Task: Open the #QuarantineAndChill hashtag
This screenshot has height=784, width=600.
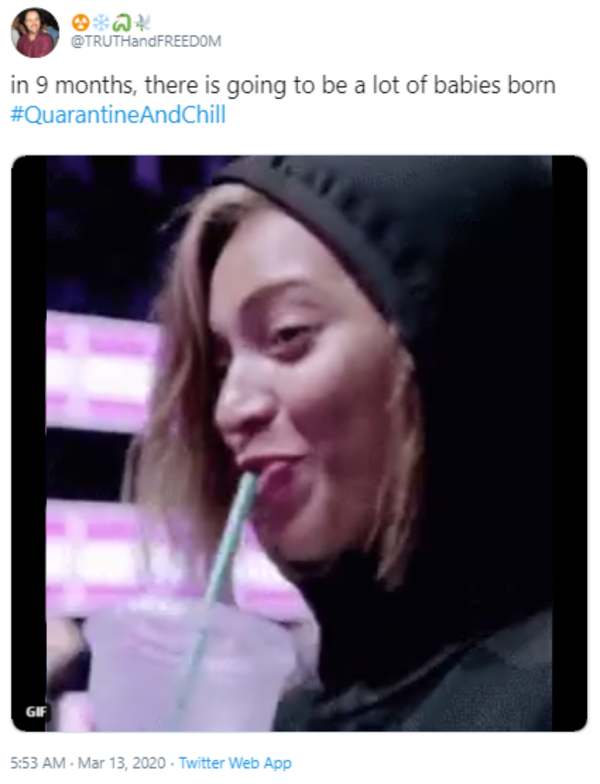Action: pos(118,114)
